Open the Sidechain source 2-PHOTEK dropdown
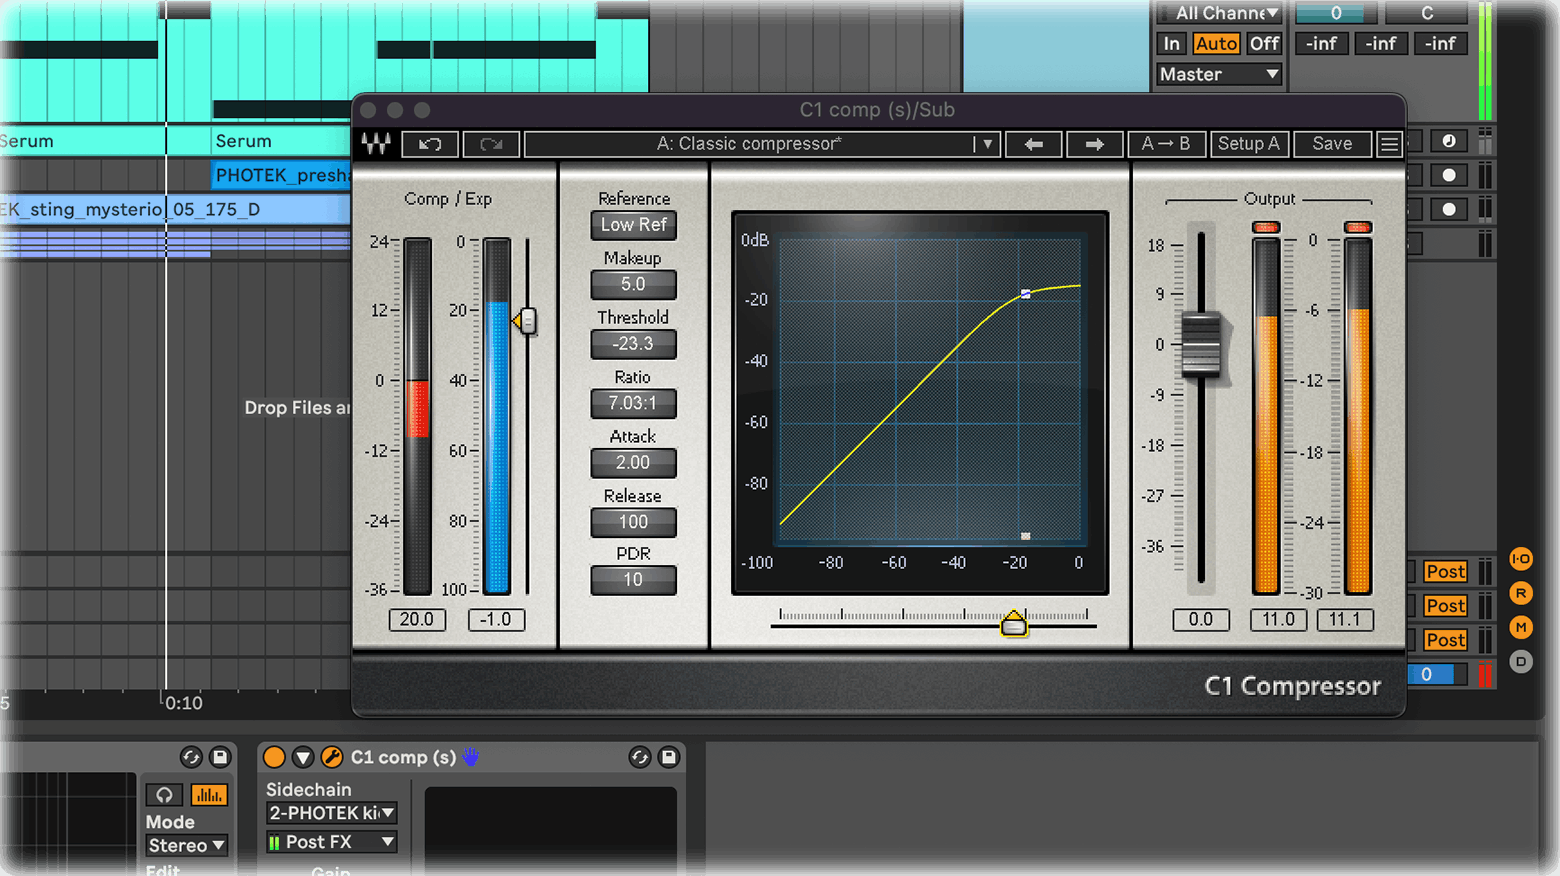The width and height of the screenshot is (1560, 876). pyautogui.click(x=332, y=813)
